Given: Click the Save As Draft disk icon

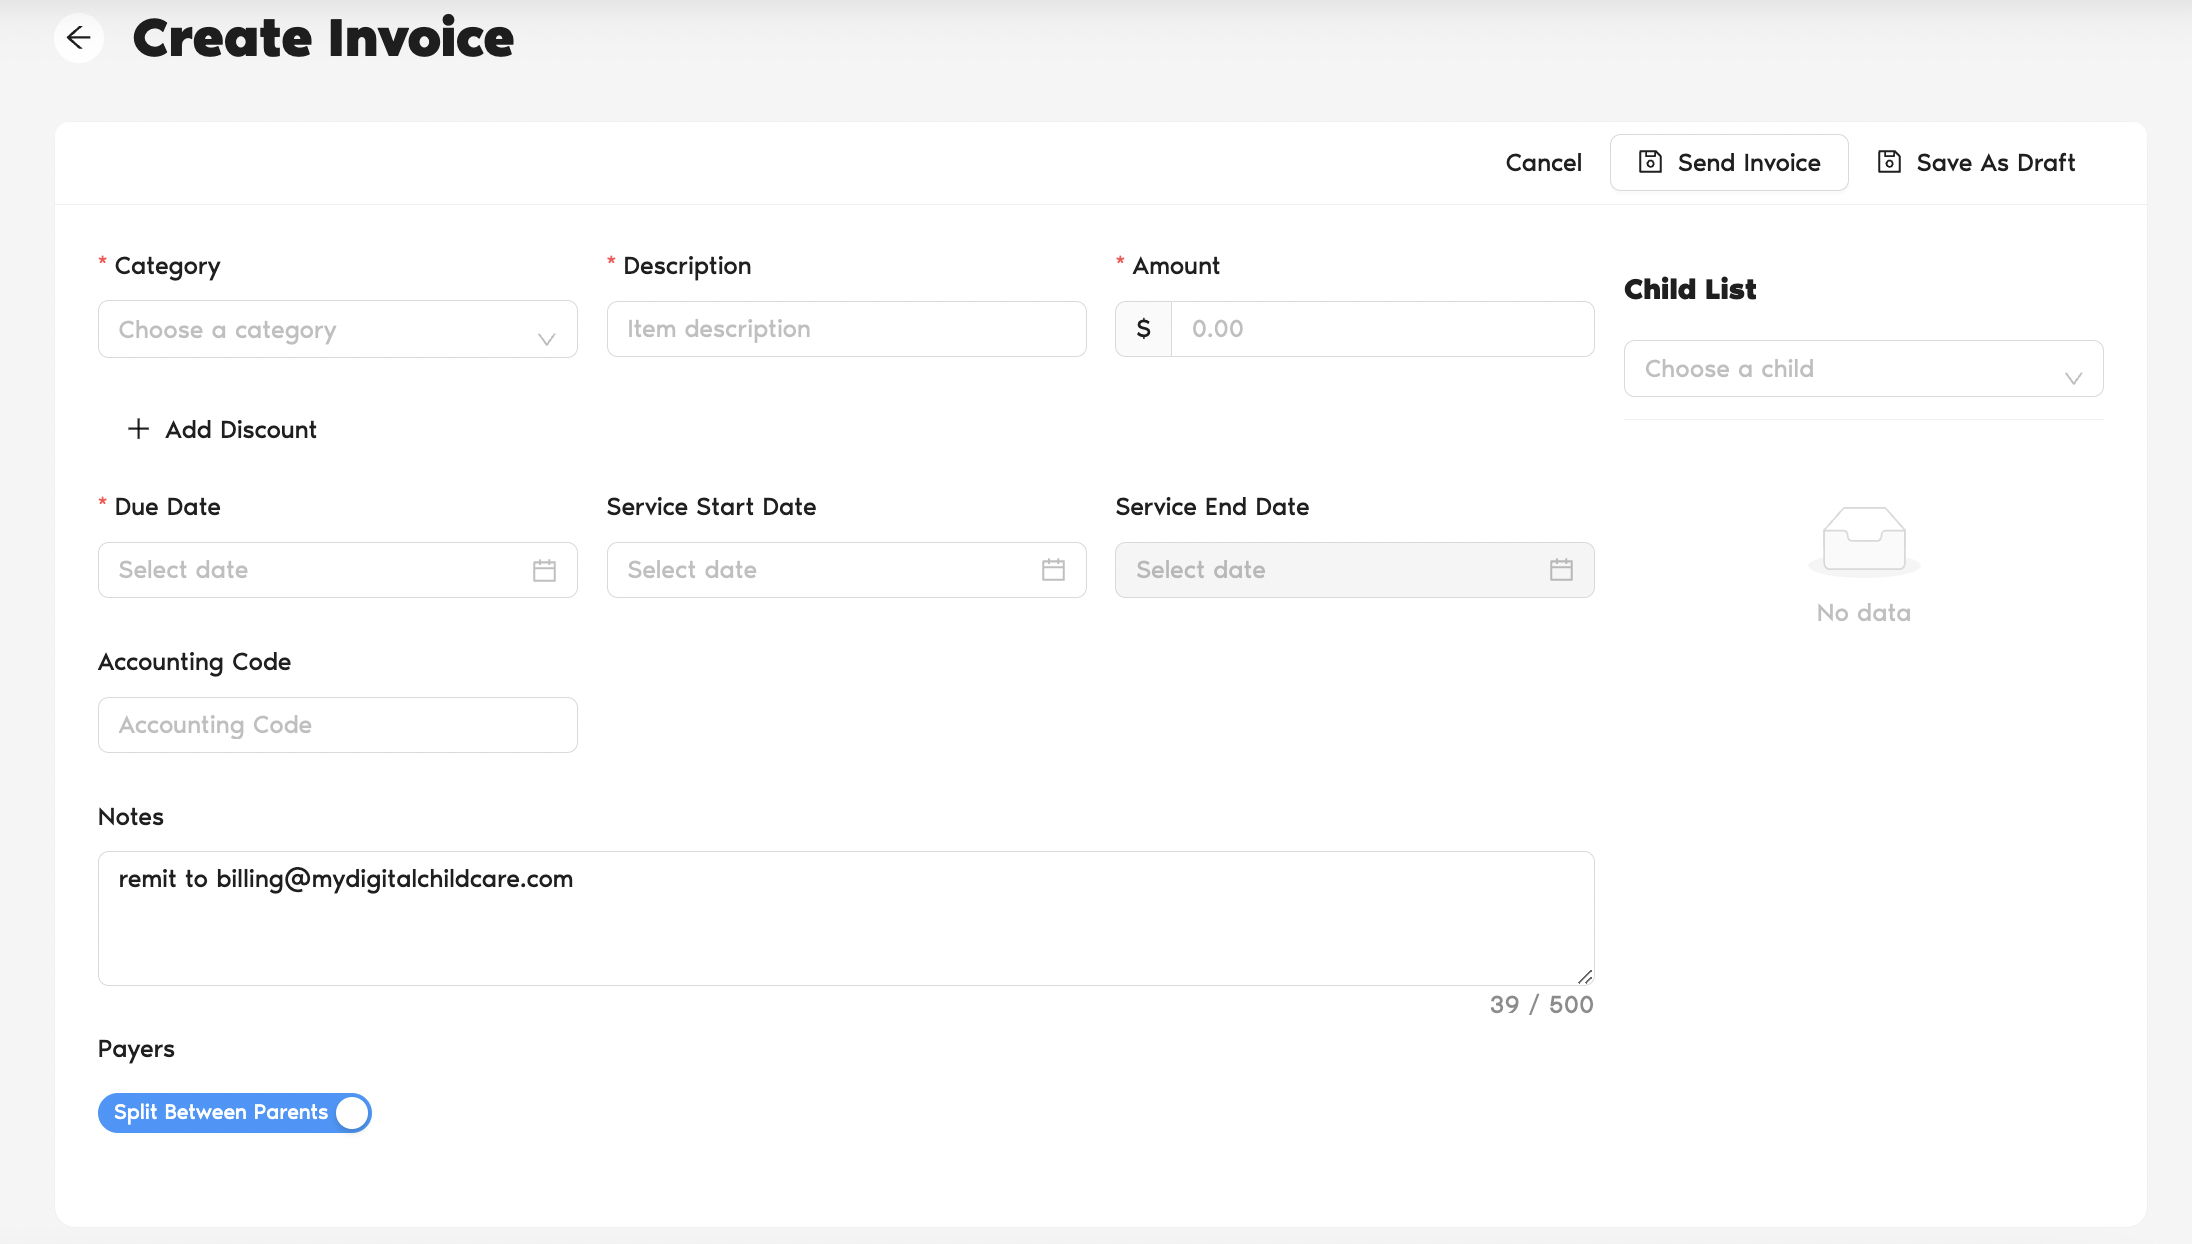Looking at the screenshot, I should (x=1889, y=162).
